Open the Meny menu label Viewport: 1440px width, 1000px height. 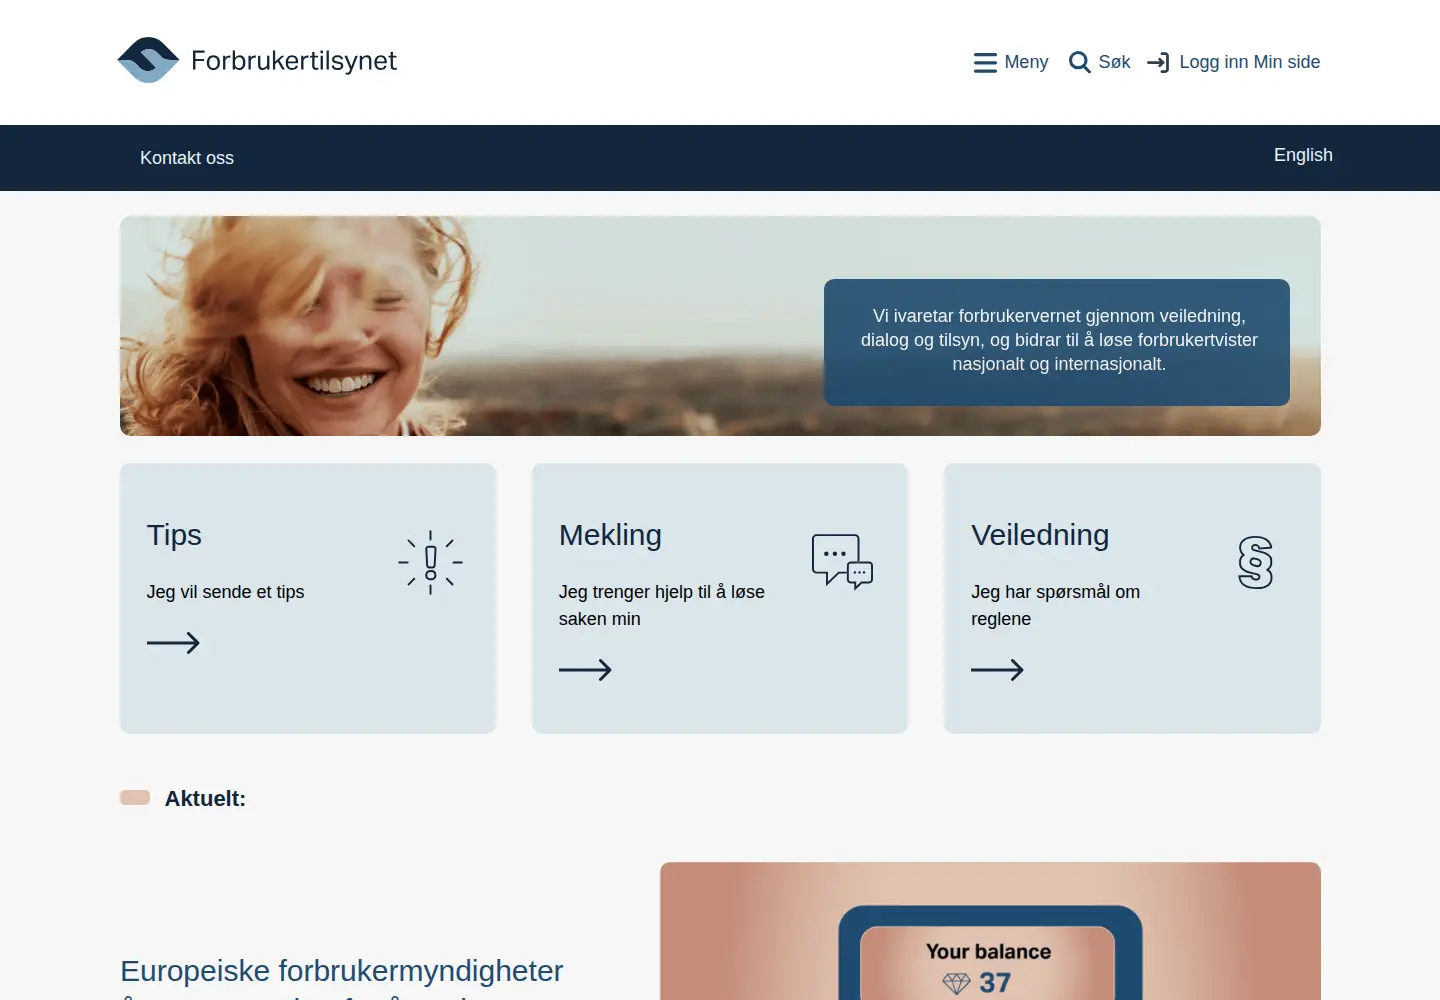click(1026, 62)
